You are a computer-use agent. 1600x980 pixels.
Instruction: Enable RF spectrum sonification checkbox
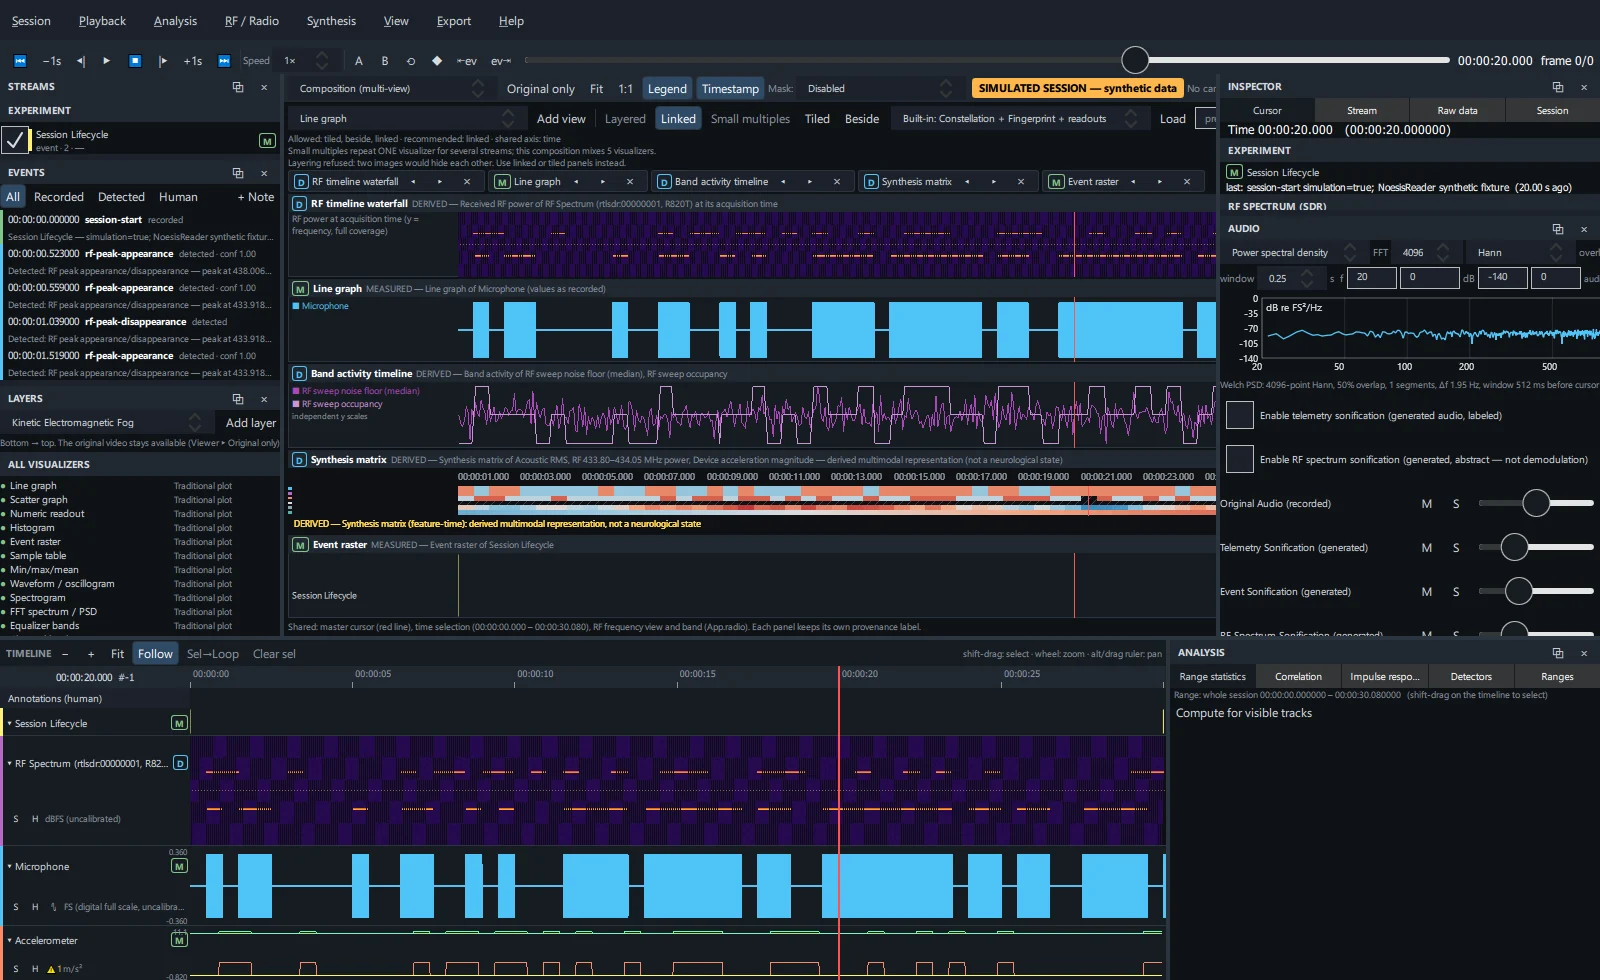tap(1240, 459)
